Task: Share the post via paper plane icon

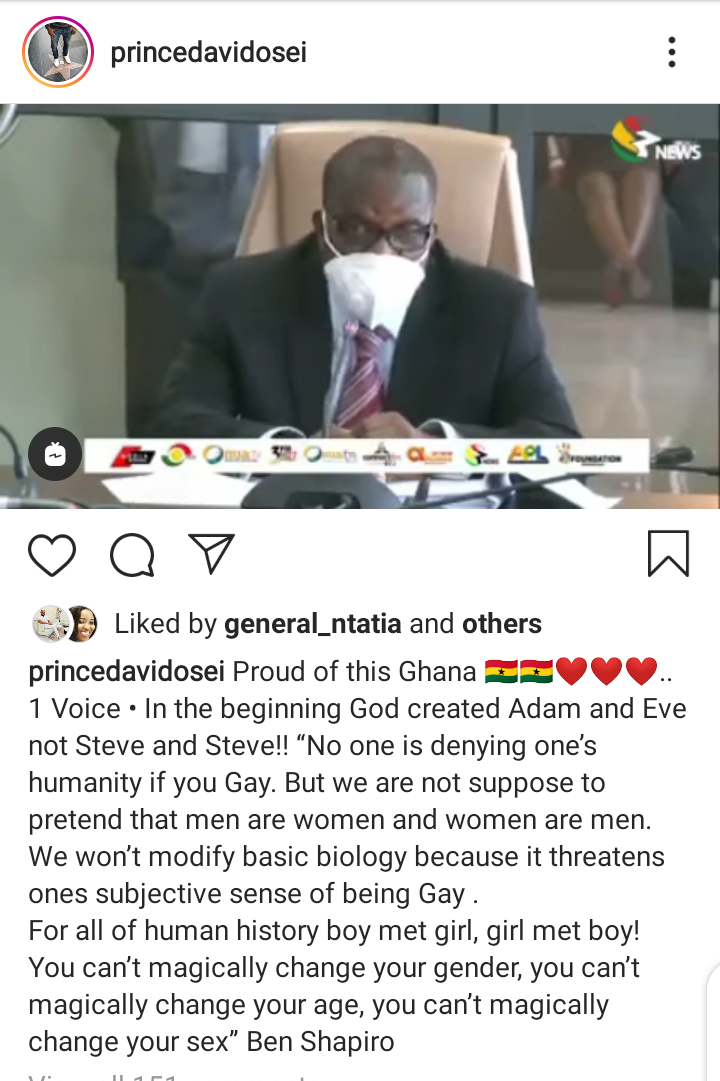Action: 212,554
